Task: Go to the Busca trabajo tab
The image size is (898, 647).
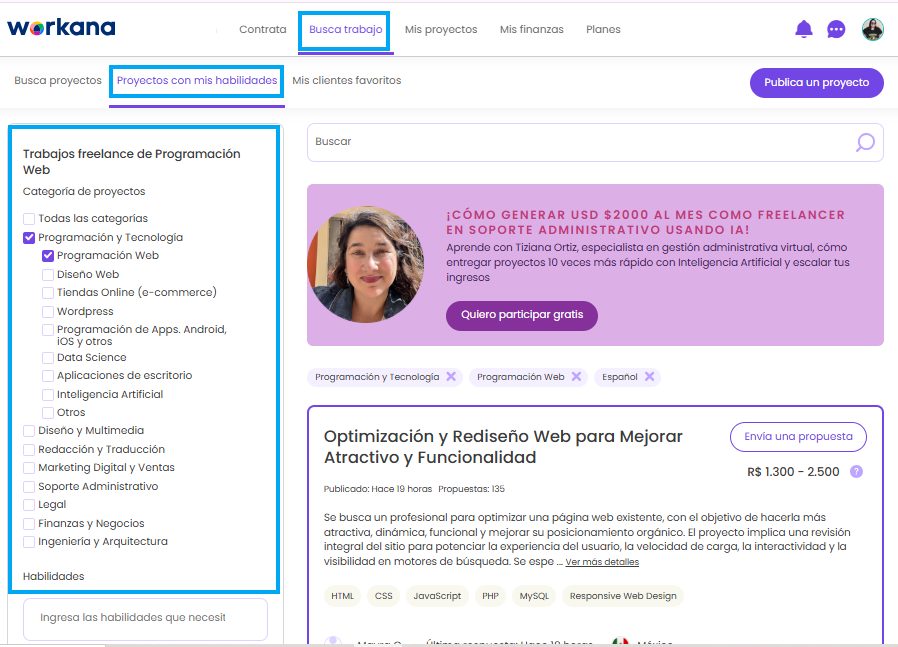Action: (x=346, y=29)
